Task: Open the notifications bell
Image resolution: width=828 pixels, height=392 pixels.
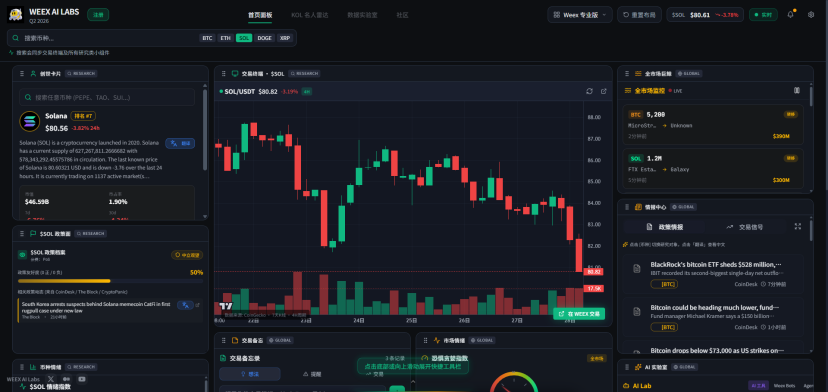Action: tap(791, 15)
